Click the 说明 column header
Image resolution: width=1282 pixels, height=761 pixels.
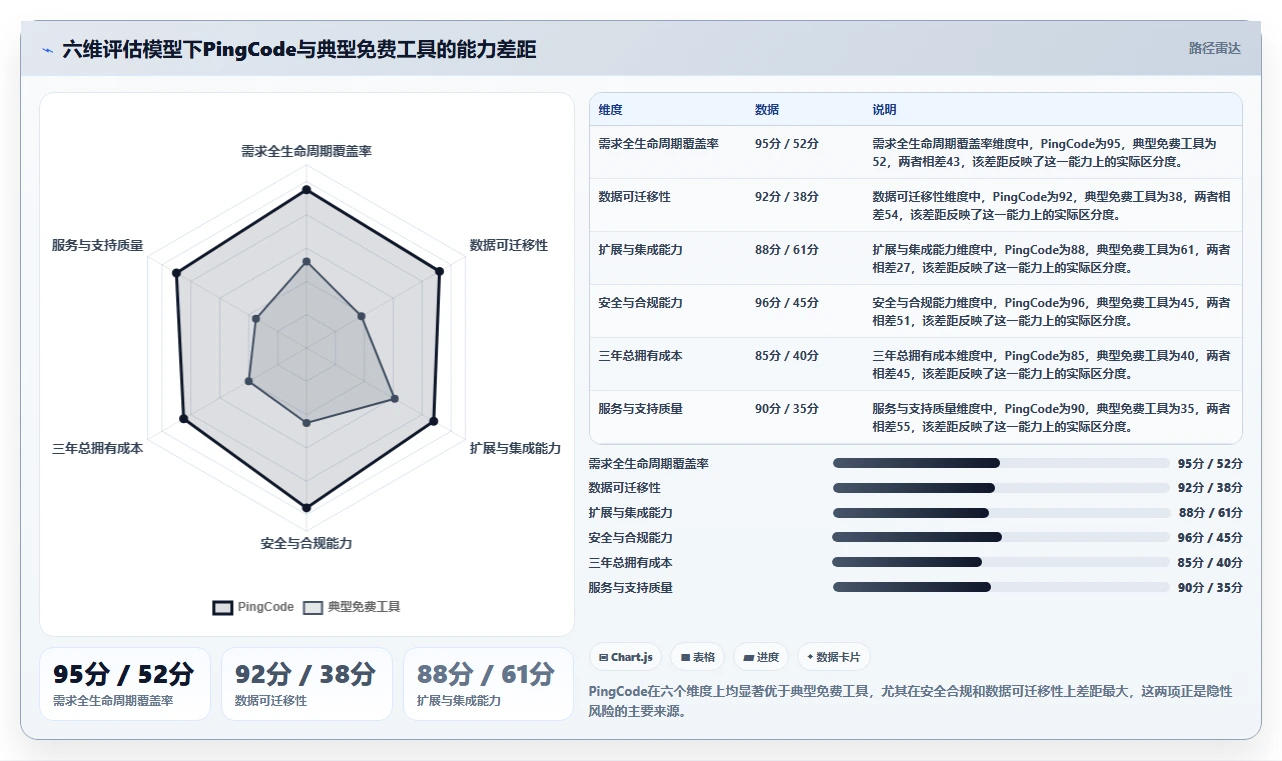click(x=884, y=110)
